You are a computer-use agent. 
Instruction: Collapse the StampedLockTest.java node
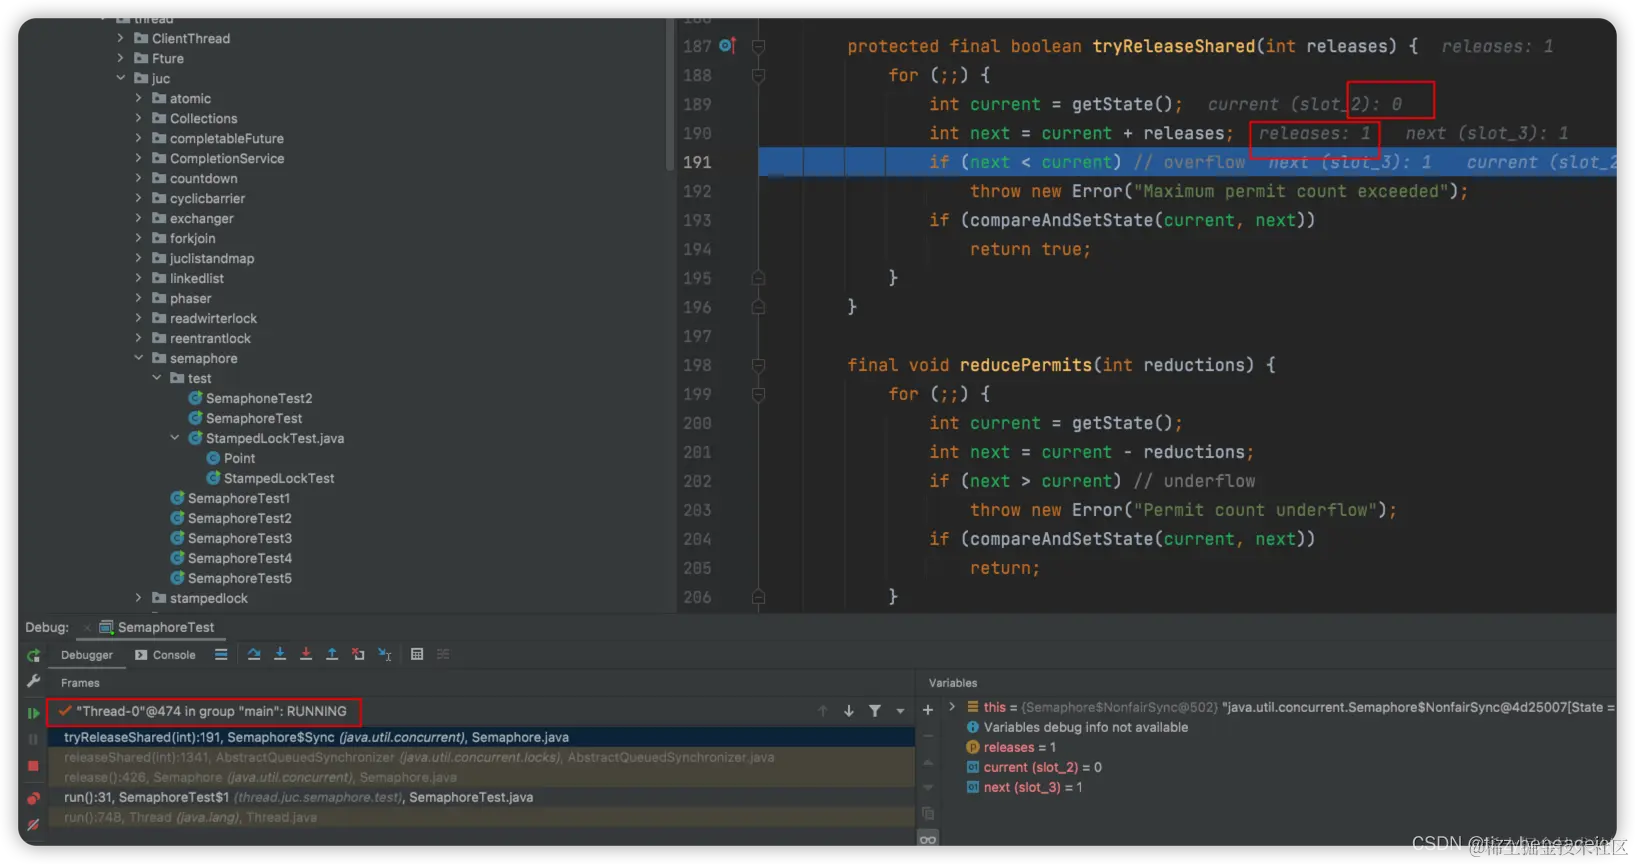175,438
